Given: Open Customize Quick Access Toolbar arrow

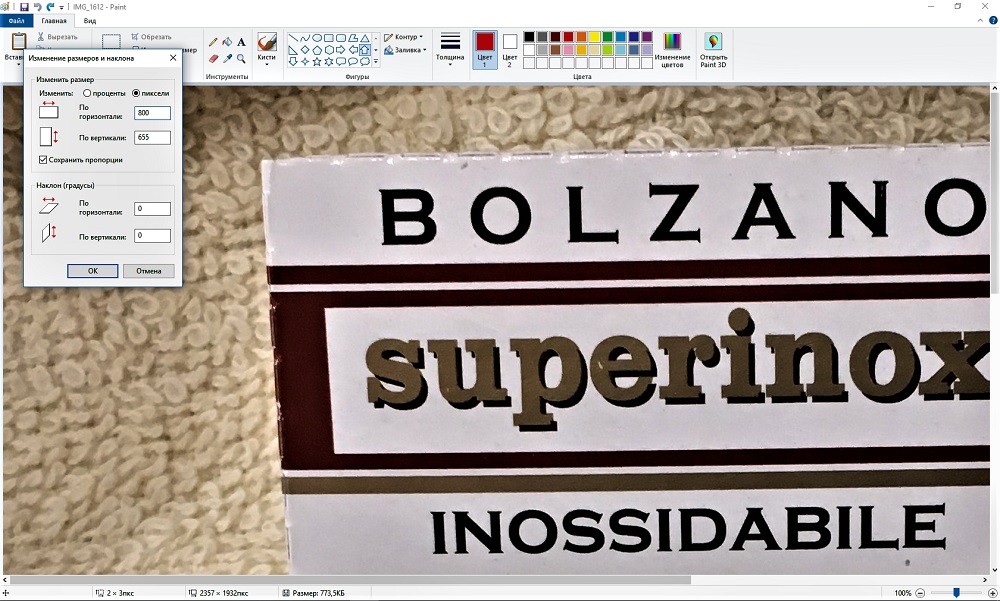Looking at the screenshot, I should pos(62,7).
